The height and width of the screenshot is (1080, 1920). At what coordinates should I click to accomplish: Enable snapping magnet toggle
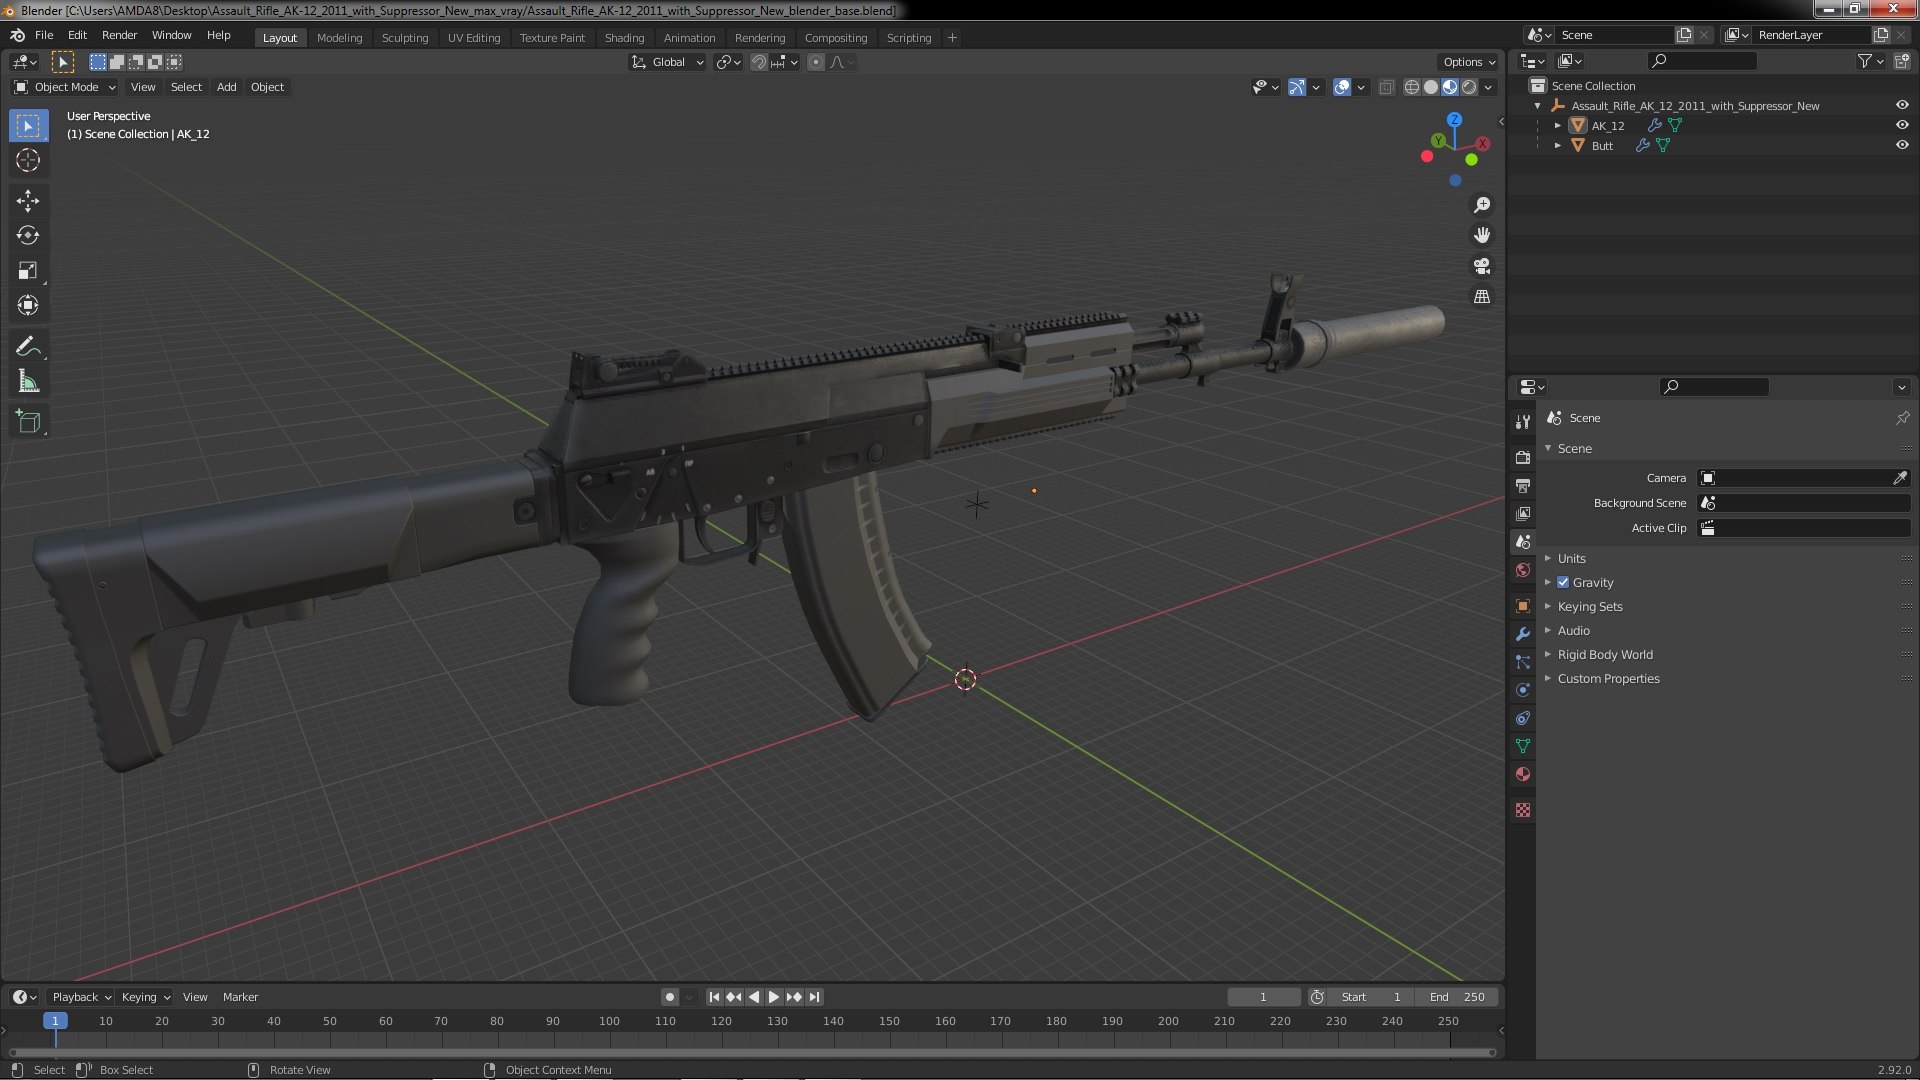point(759,62)
